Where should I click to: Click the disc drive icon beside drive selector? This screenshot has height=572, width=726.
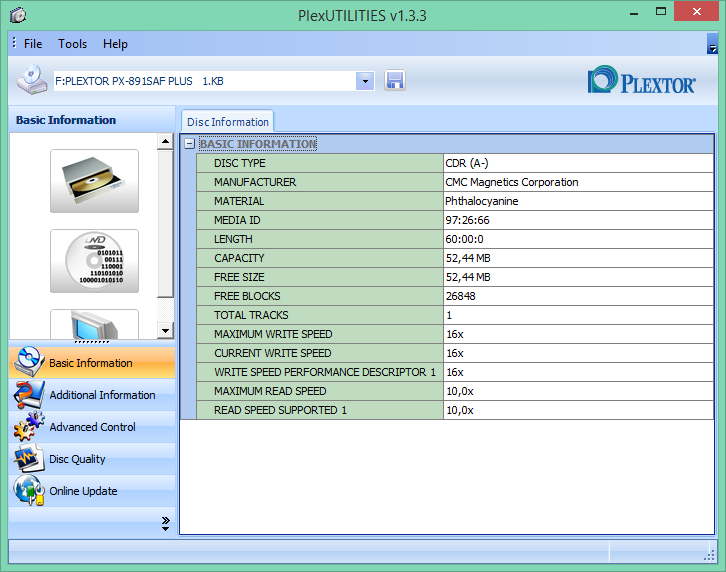tap(32, 80)
